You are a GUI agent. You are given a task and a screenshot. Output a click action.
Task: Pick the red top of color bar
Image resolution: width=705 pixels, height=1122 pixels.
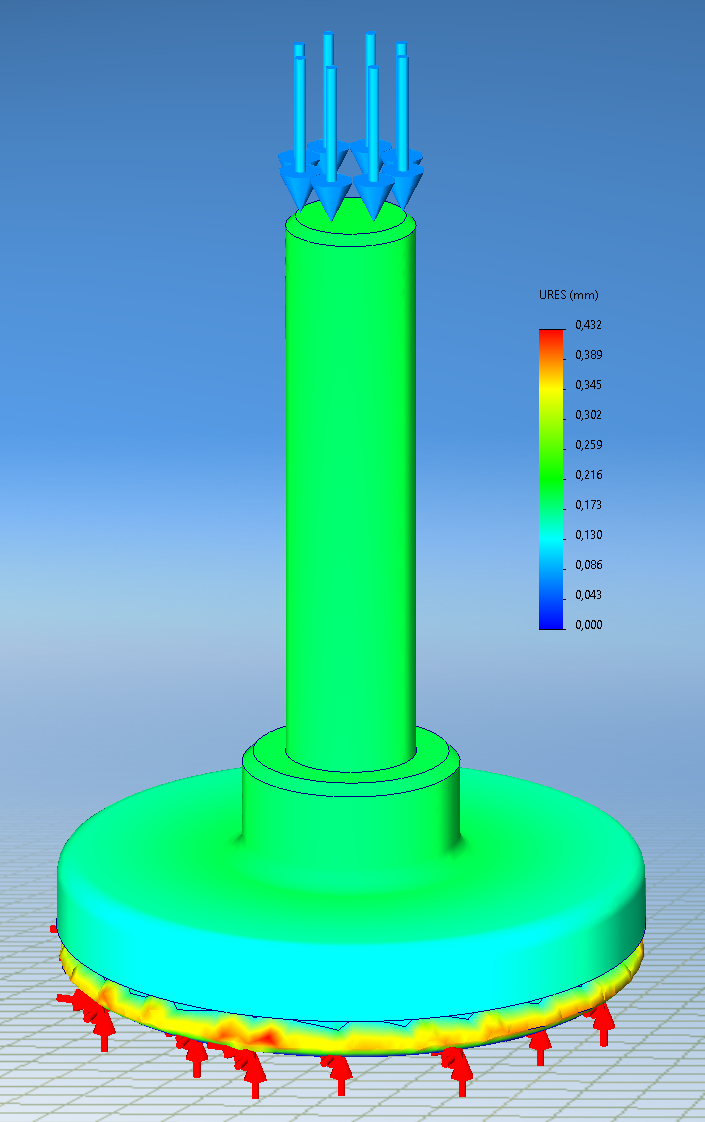click(x=551, y=335)
